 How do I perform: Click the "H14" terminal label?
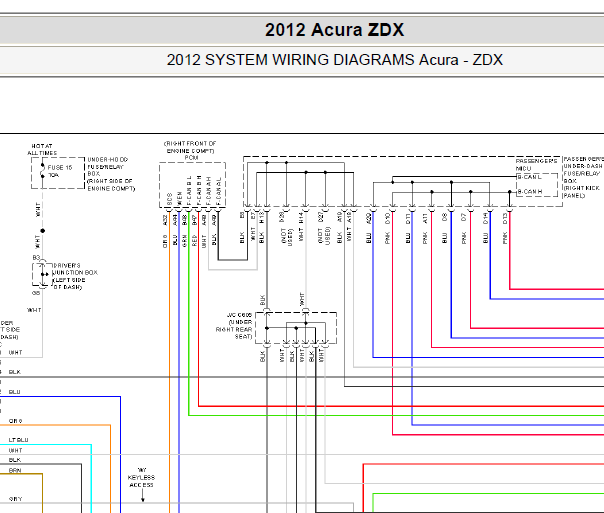301,218
